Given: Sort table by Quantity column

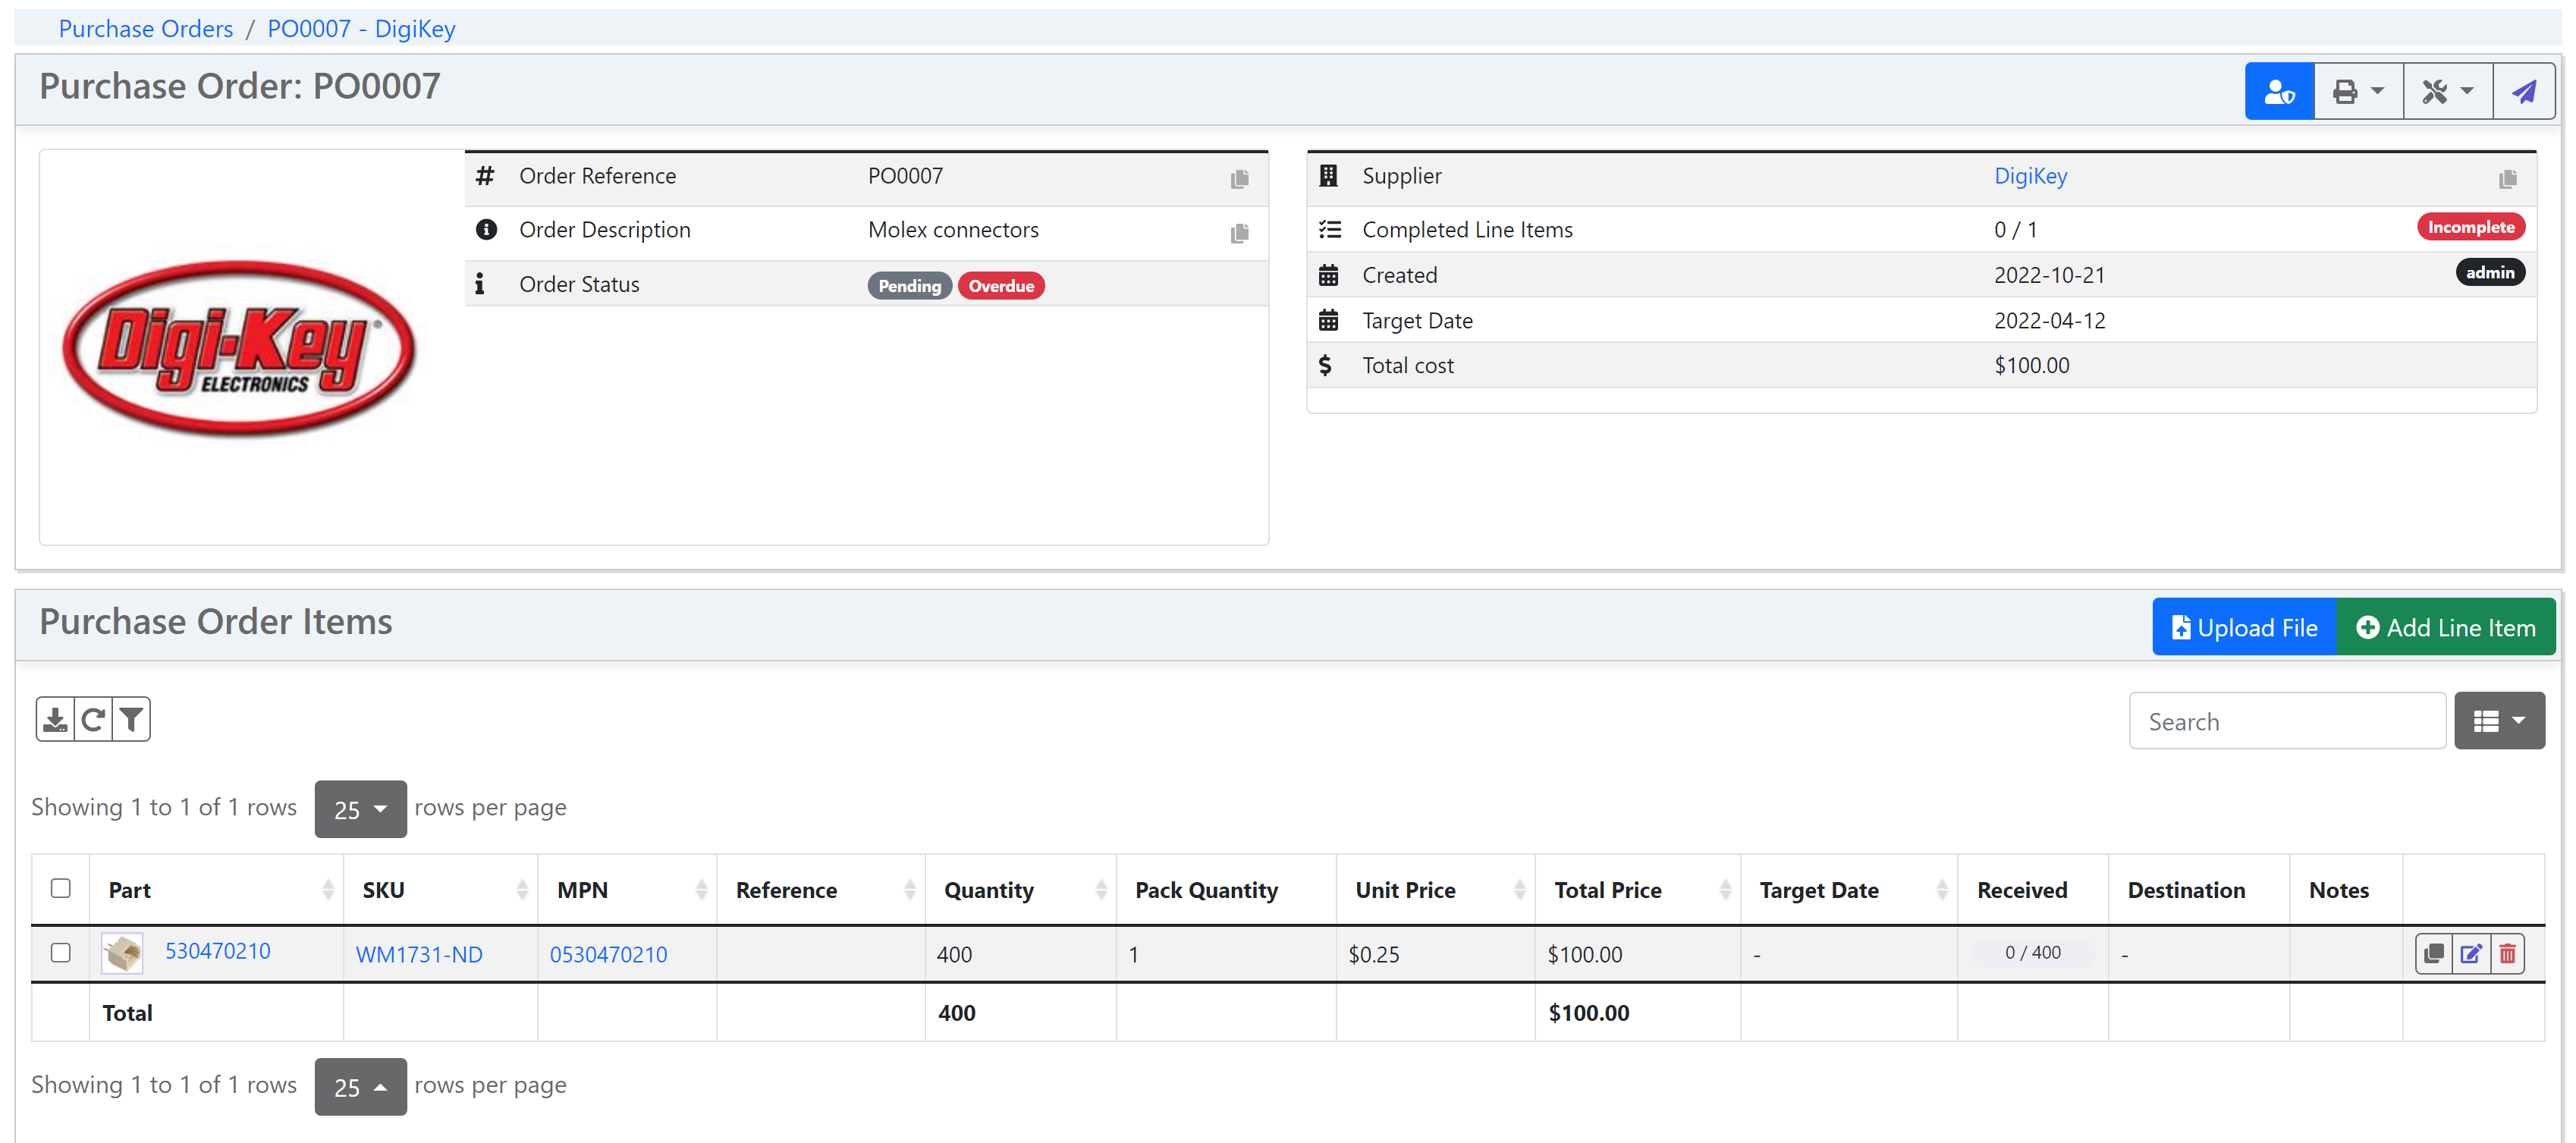Looking at the screenshot, I should click(x=1021, y=889).
